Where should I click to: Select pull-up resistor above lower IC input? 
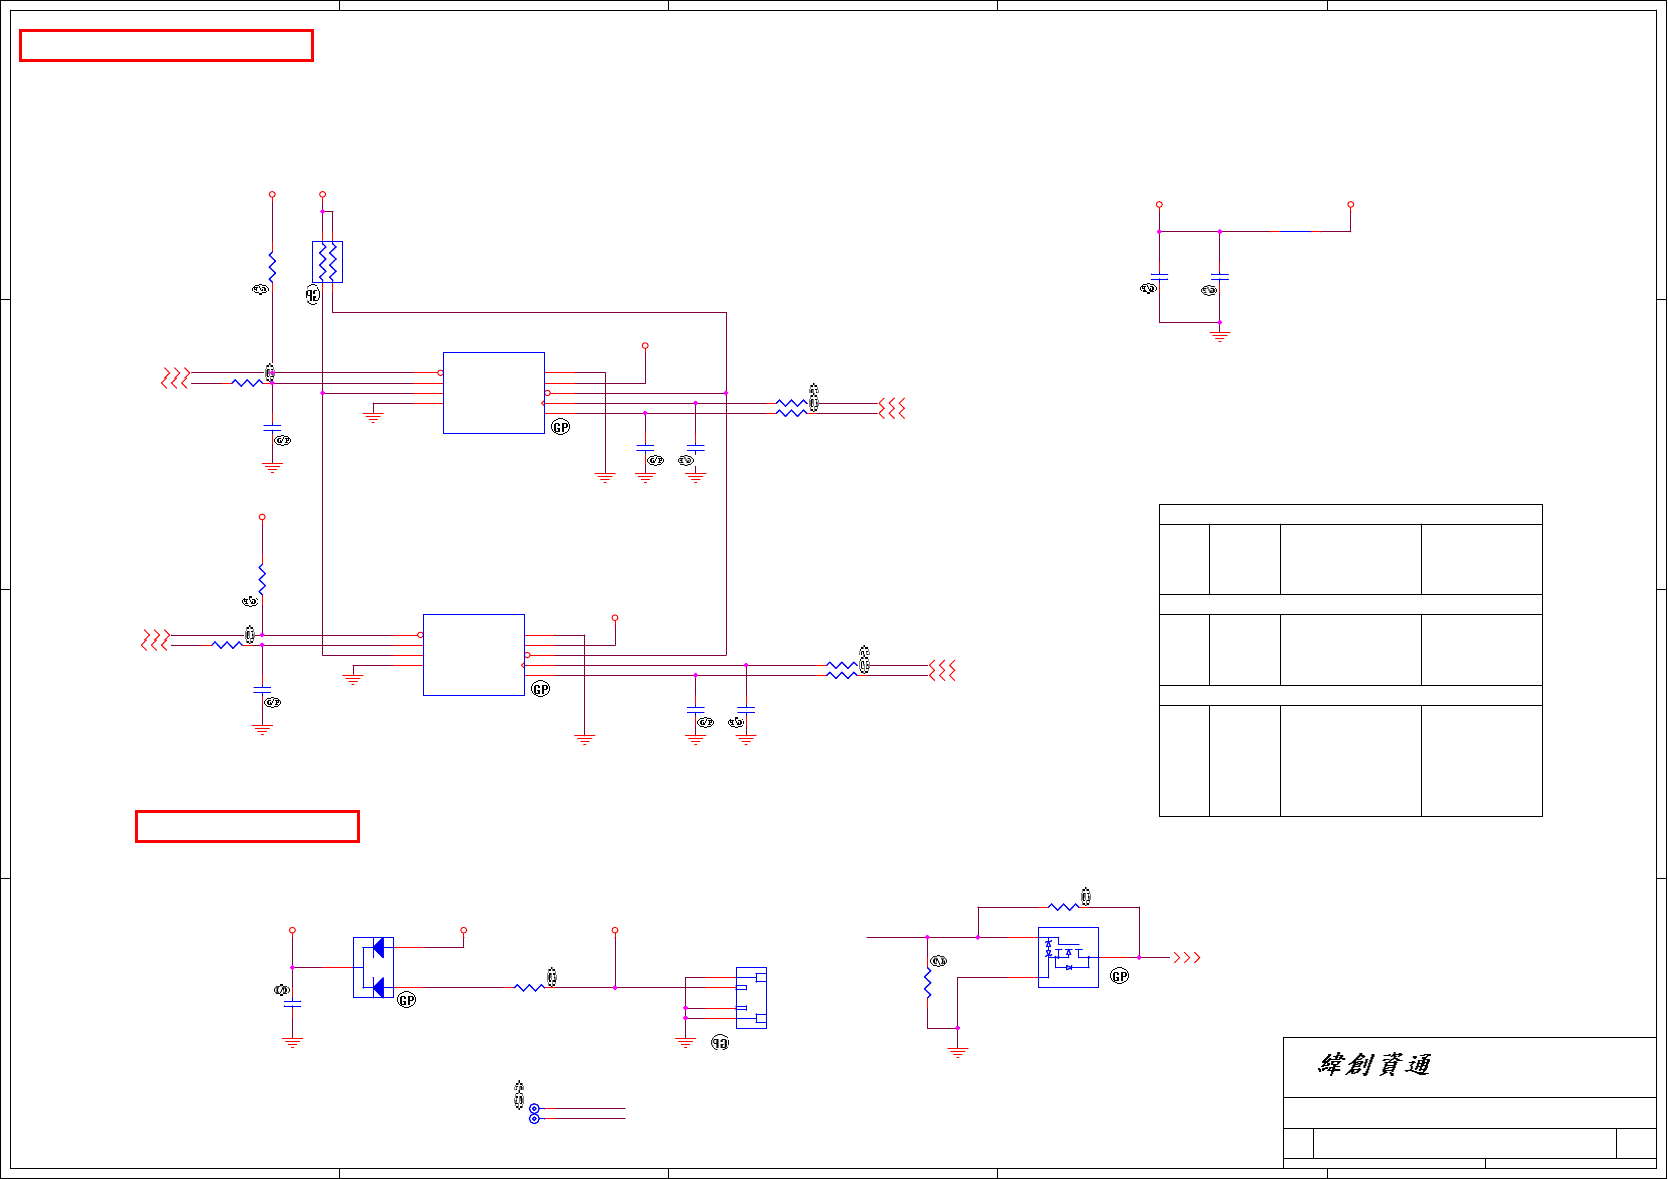(x=262, y=579)
